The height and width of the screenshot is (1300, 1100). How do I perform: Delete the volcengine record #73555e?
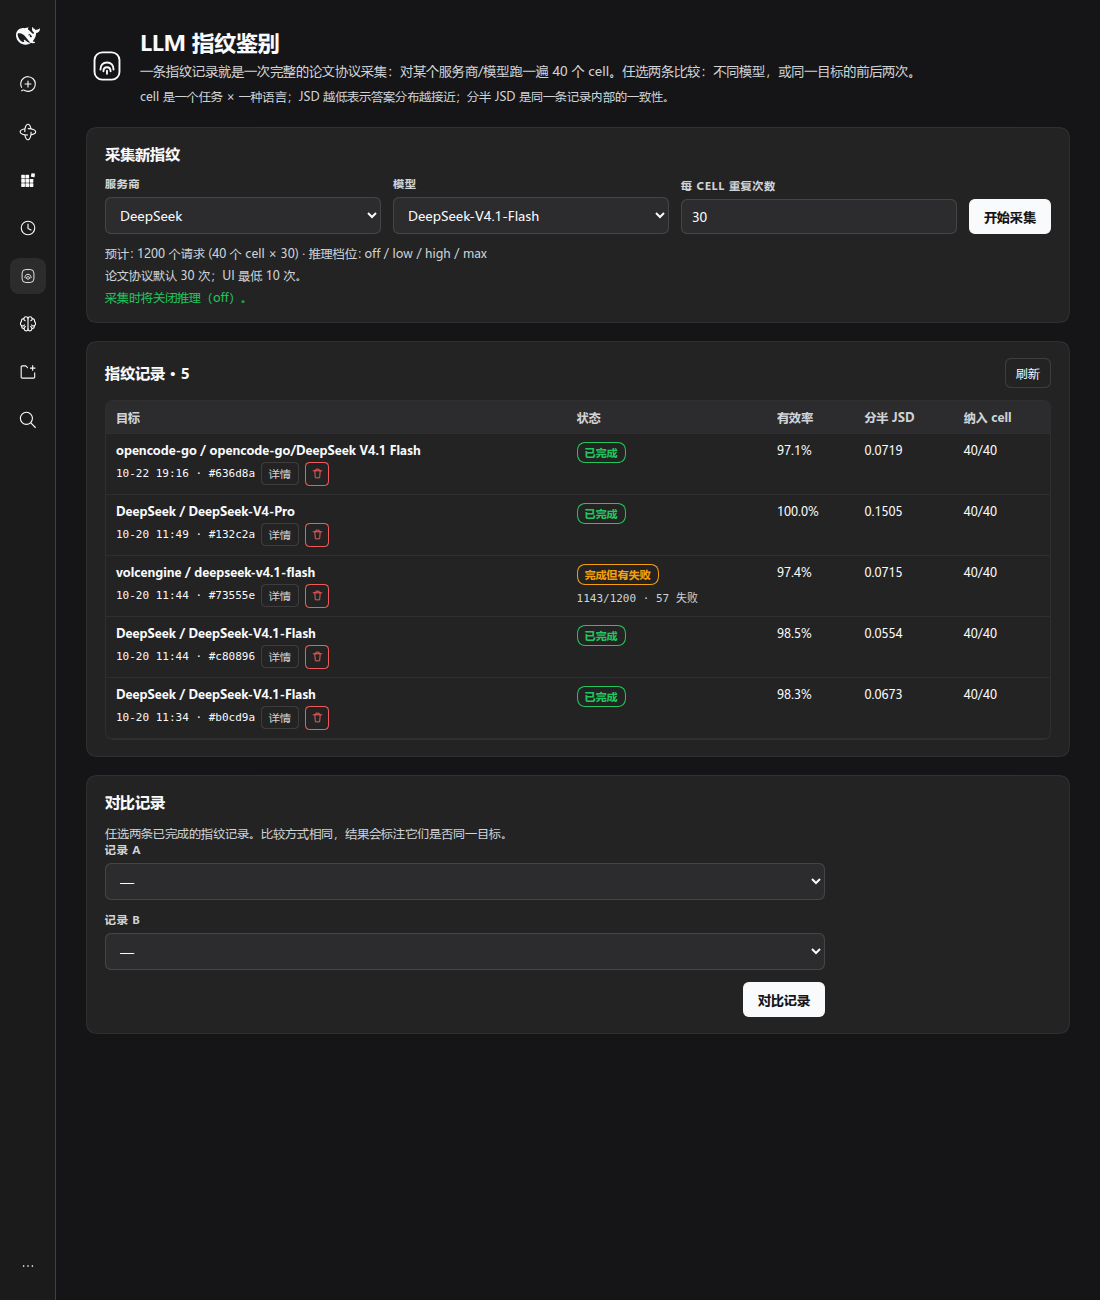[x=317, y=596]
